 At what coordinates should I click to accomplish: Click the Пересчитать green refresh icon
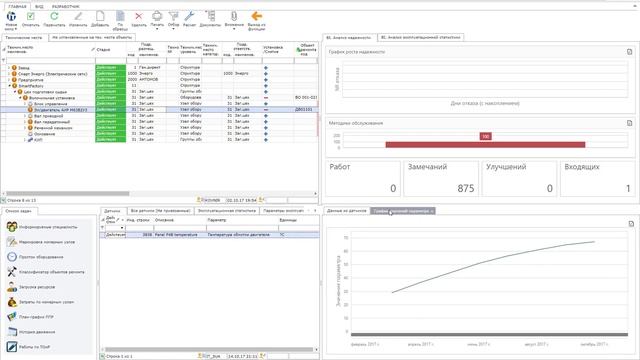point(54,16)
